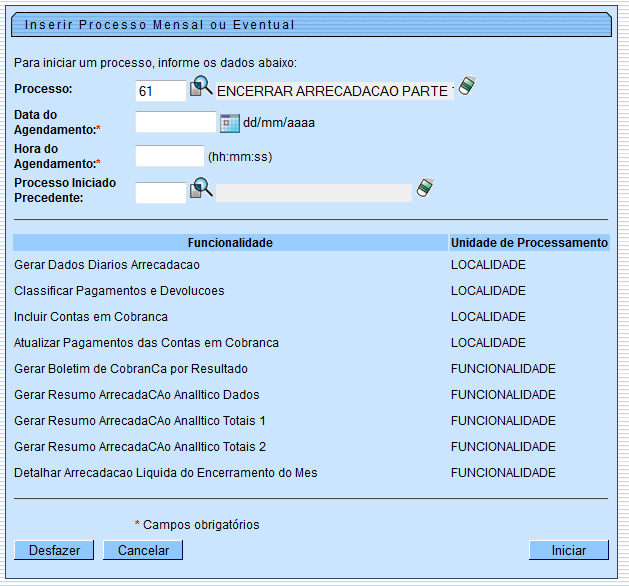629x586 pixels.
Task: Focus the Processo code field containing 61
Action: [160, 91]
